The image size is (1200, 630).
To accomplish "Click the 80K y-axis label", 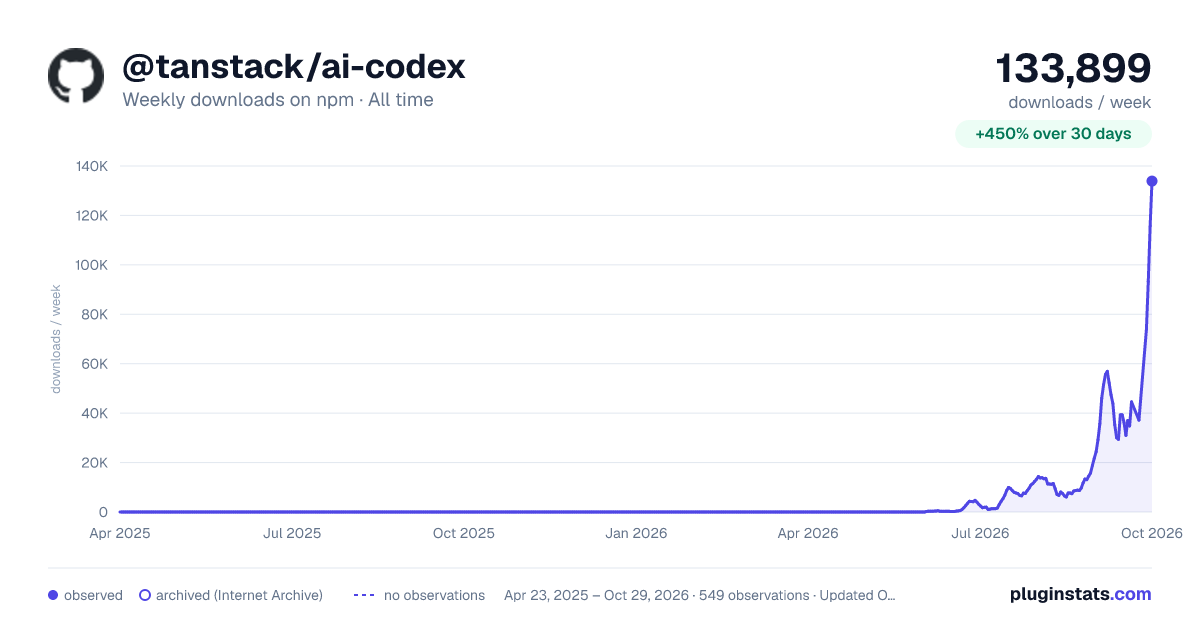I will 95,315.
